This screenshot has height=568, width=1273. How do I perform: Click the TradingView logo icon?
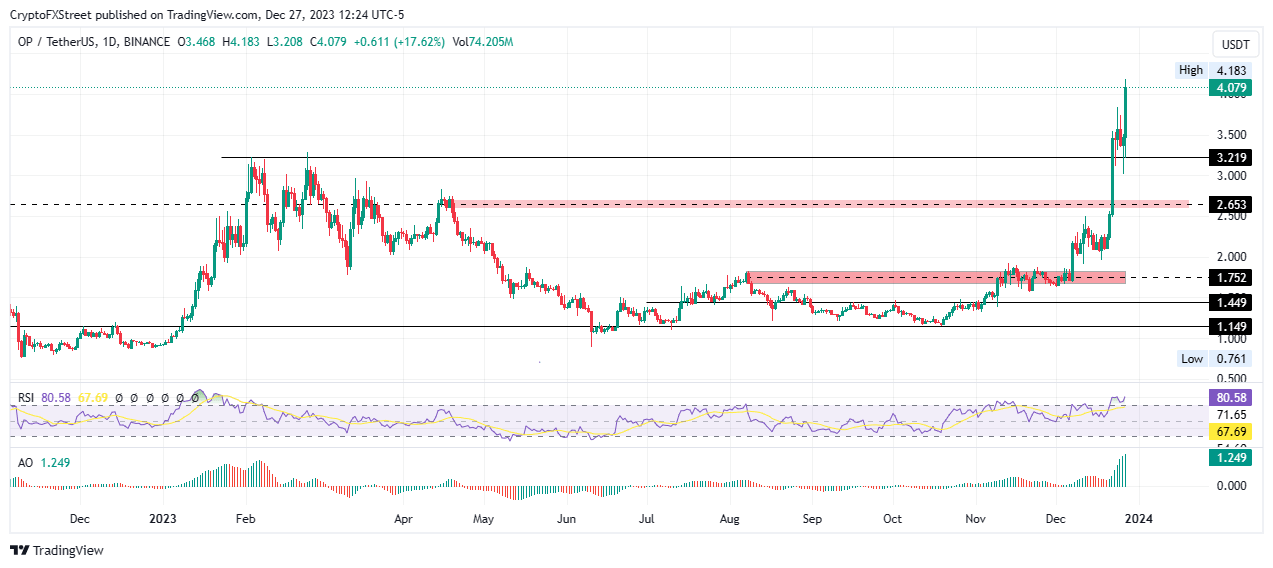(x=19, y=550)
